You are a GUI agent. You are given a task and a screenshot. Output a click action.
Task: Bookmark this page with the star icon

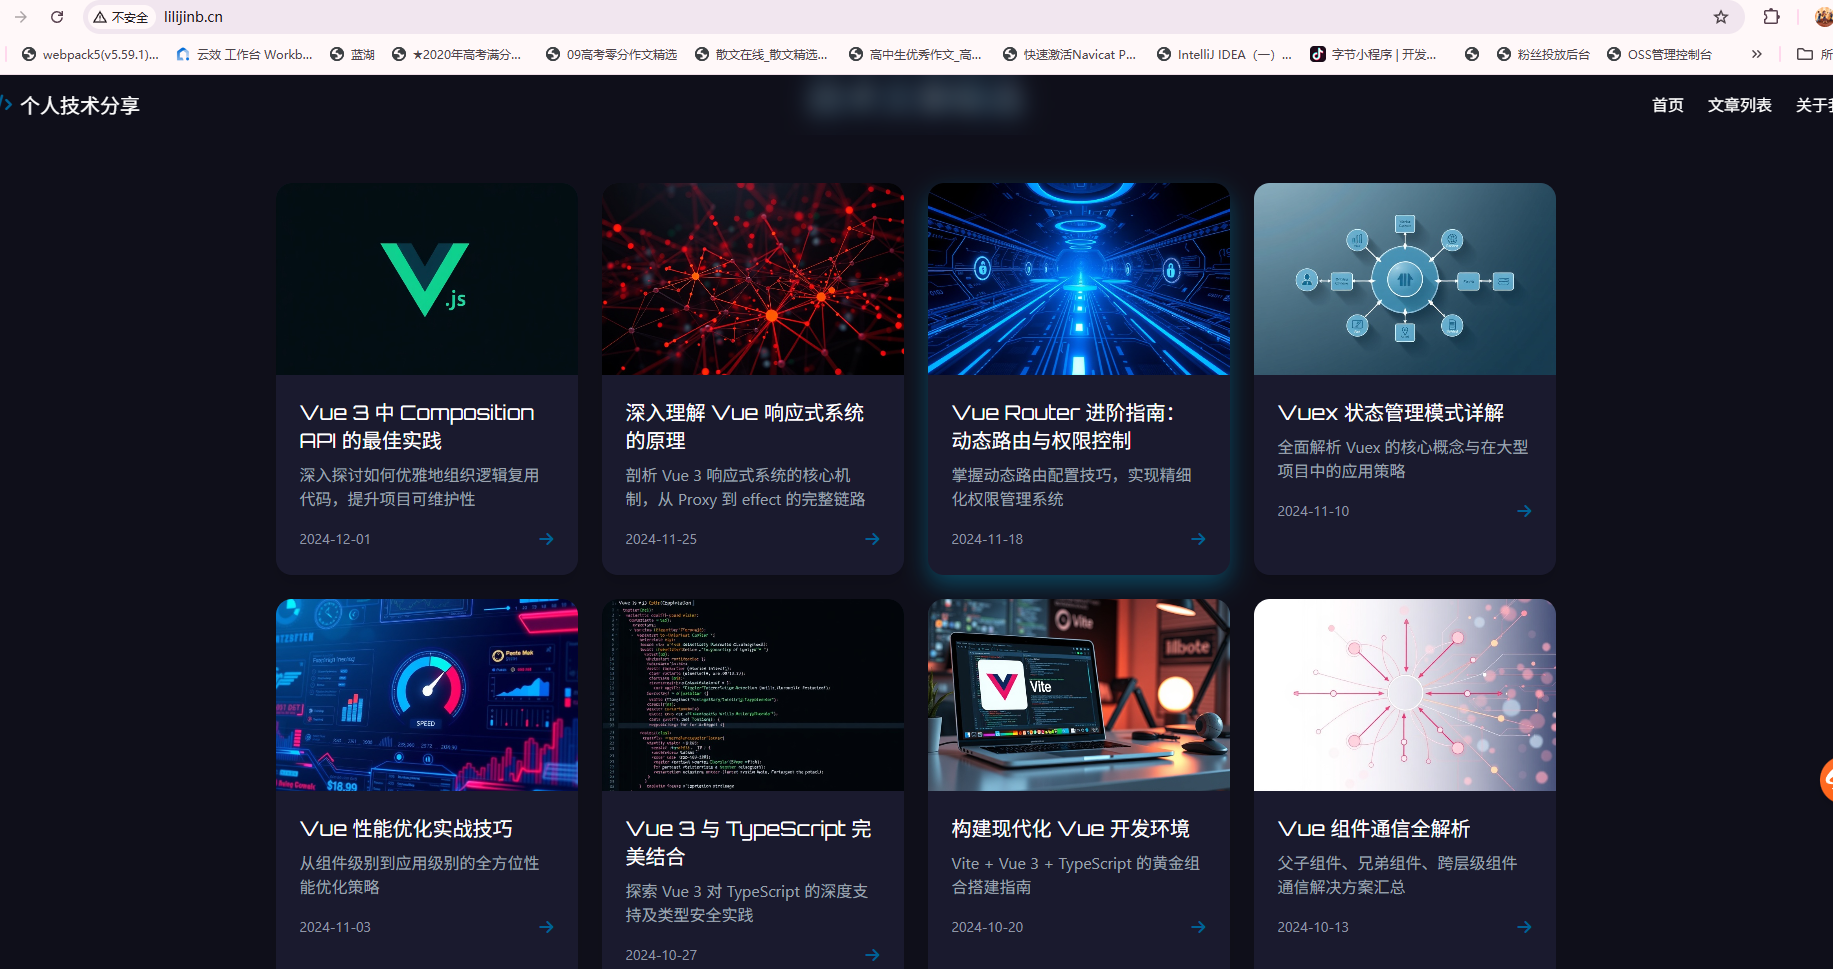[1721, 17]
